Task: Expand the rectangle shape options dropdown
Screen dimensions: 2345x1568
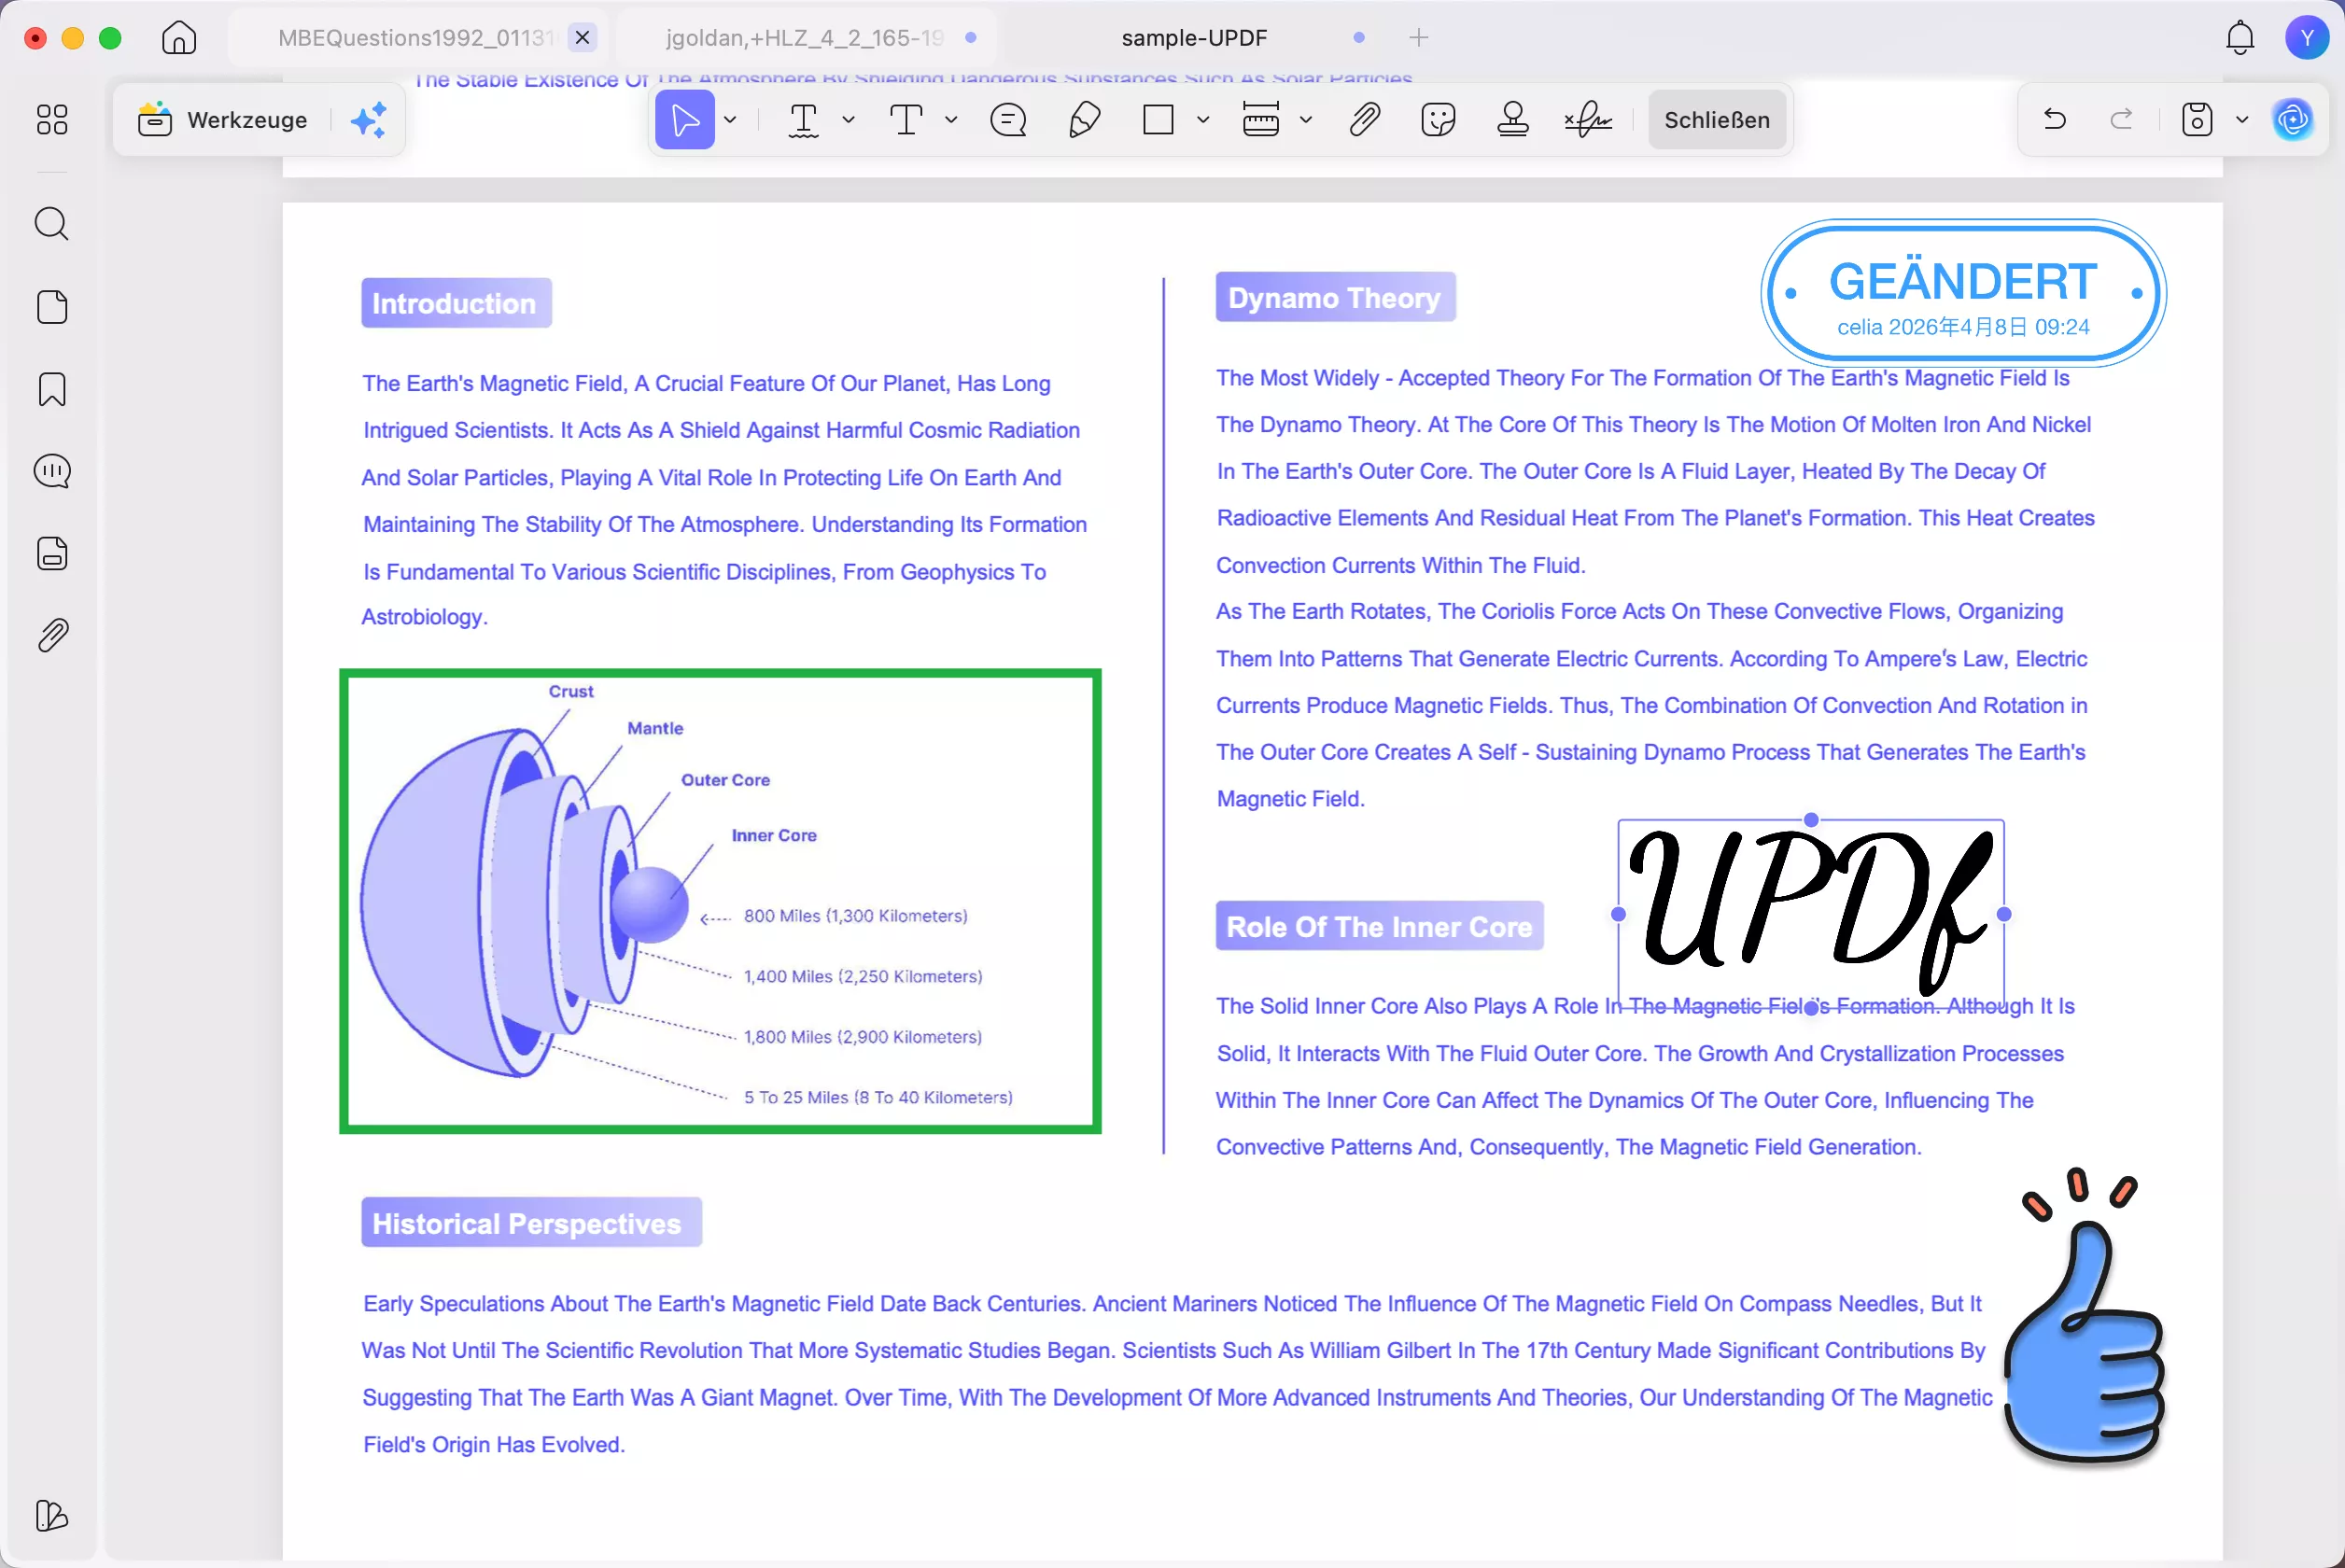Action: pyautogui.click(x=1203, y=120)
